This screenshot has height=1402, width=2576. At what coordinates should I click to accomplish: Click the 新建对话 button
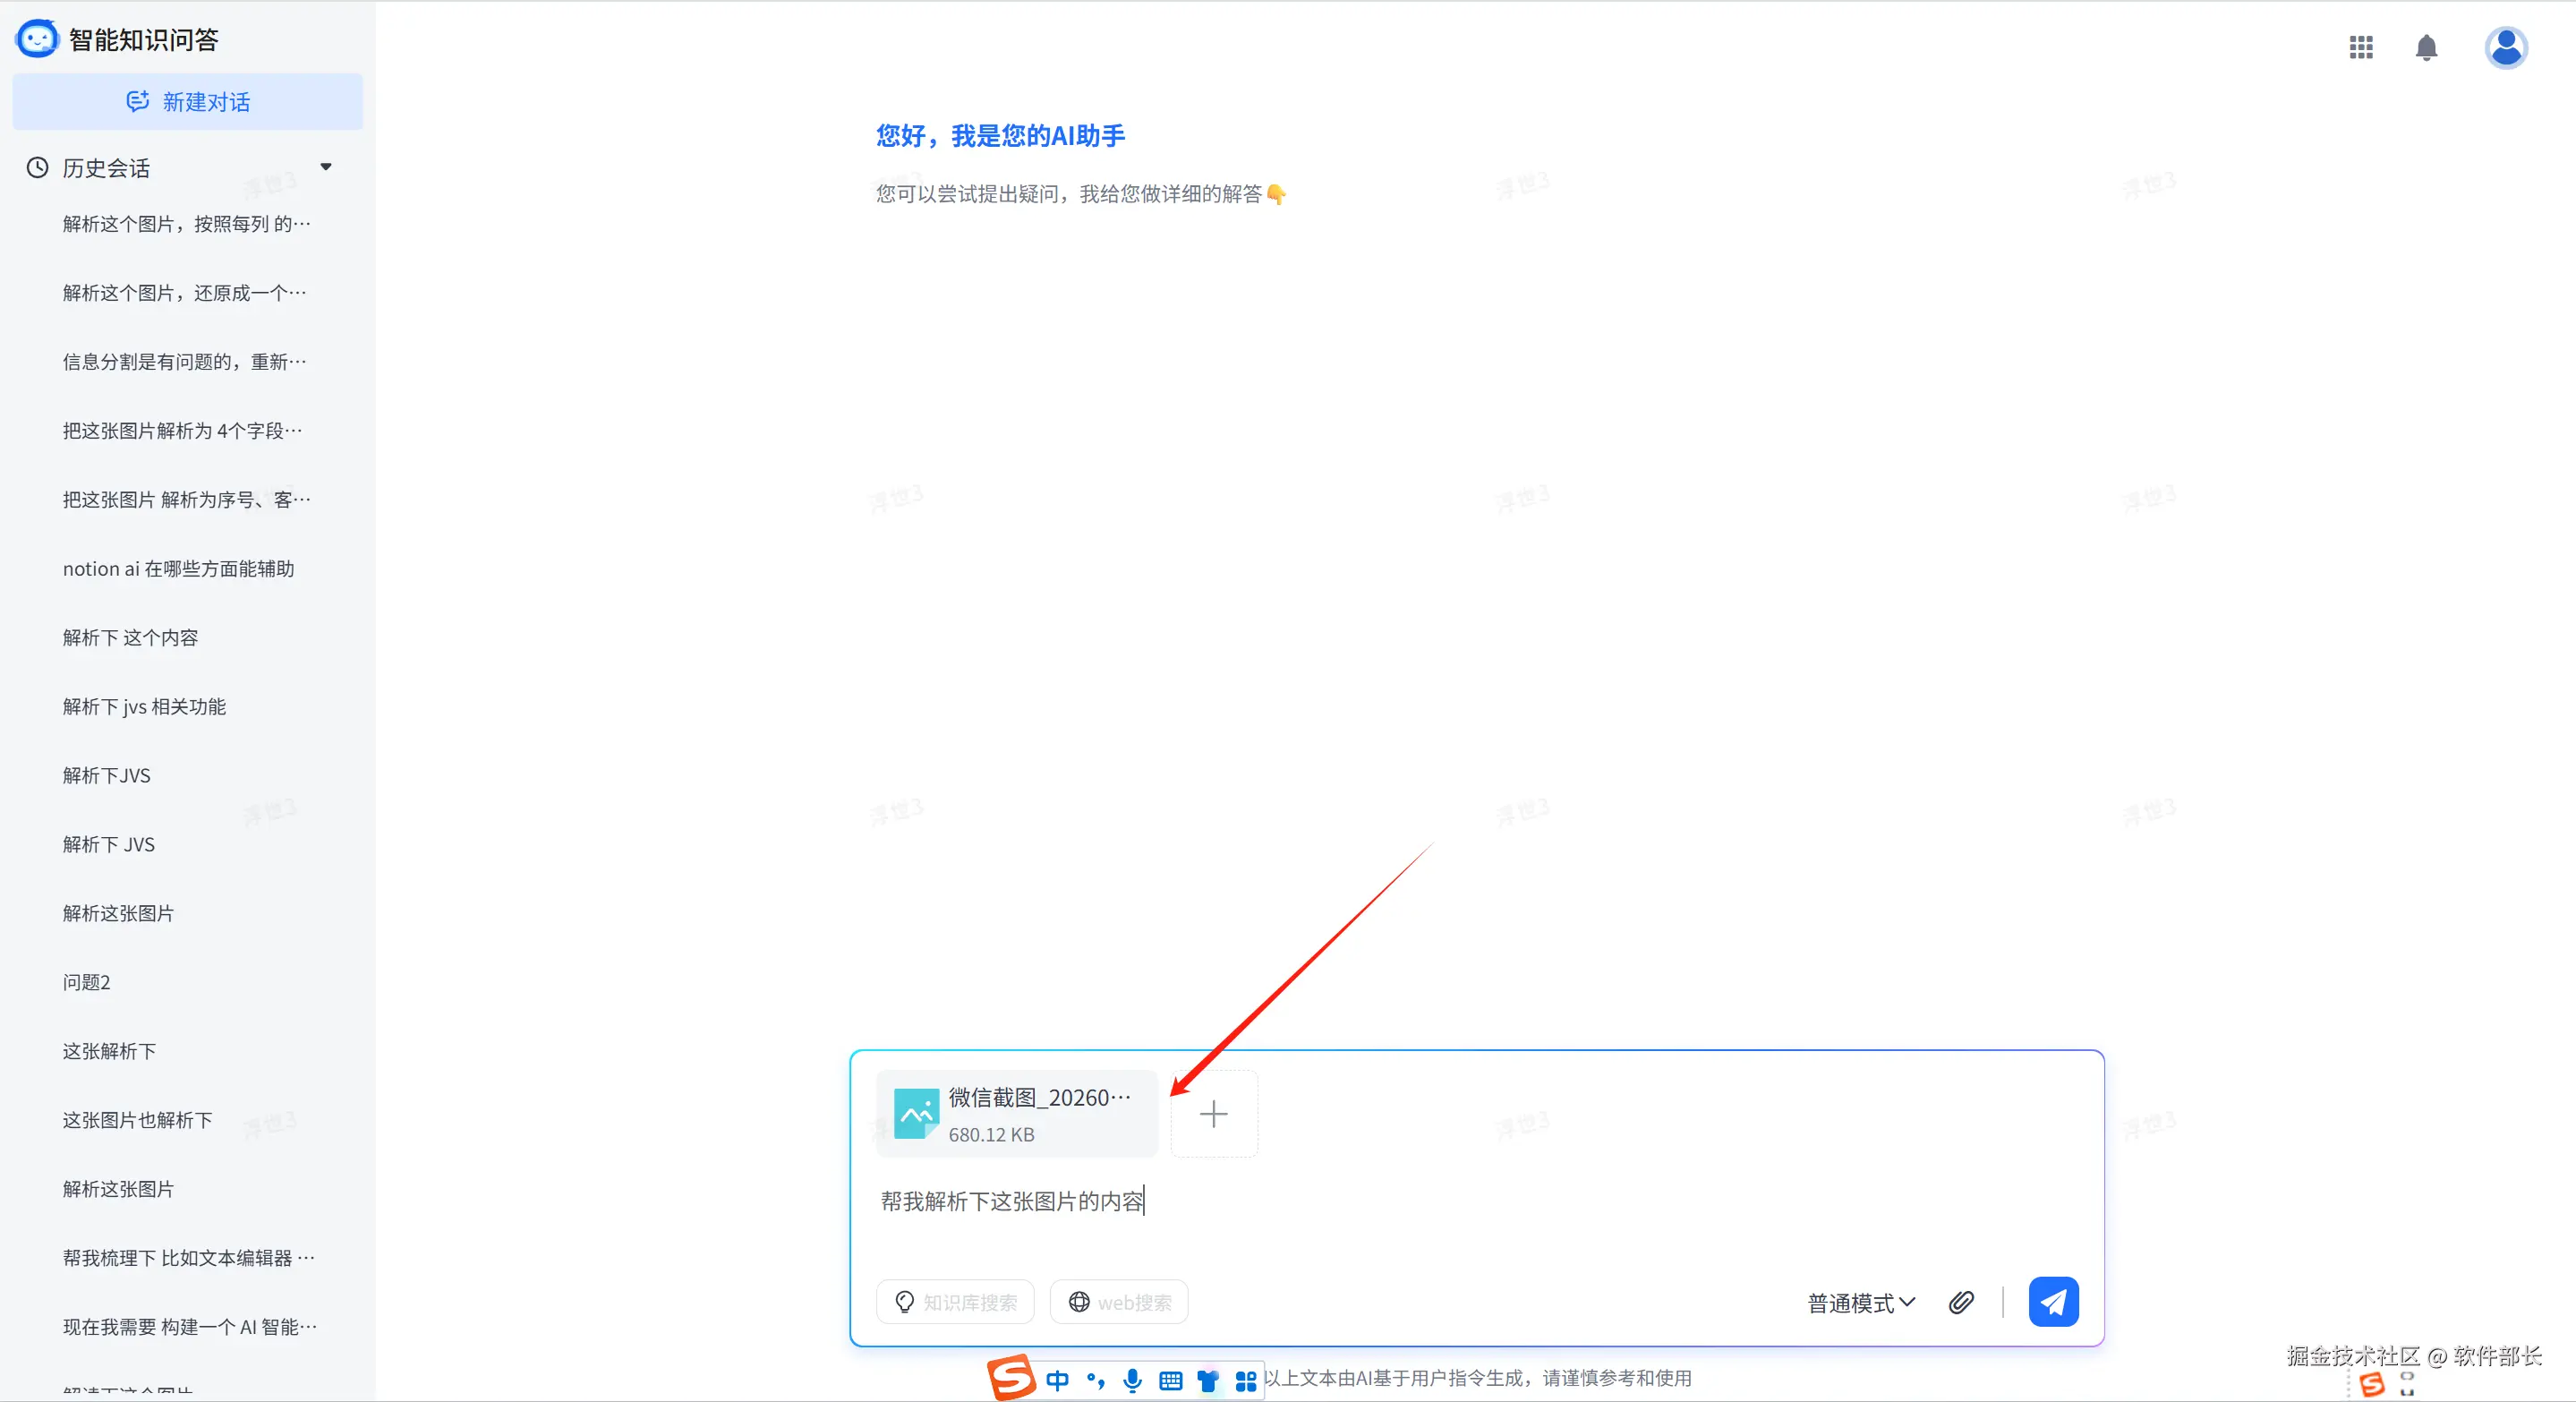pyautogui.click(x=188, y=102)
